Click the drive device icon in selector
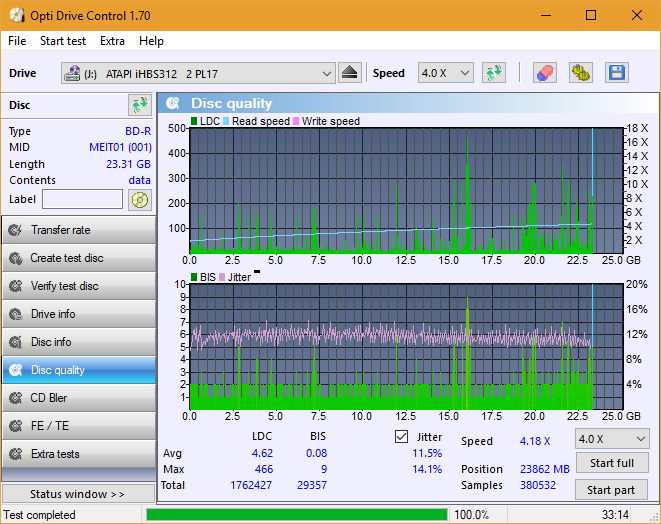This screenshot has width=661, height=524. click(72, 73)
